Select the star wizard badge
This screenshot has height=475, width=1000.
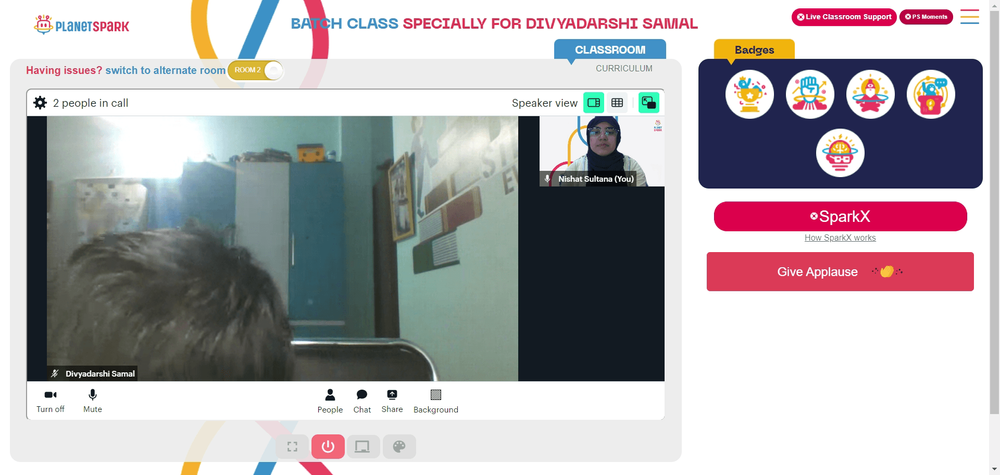(x=870, y=94)
